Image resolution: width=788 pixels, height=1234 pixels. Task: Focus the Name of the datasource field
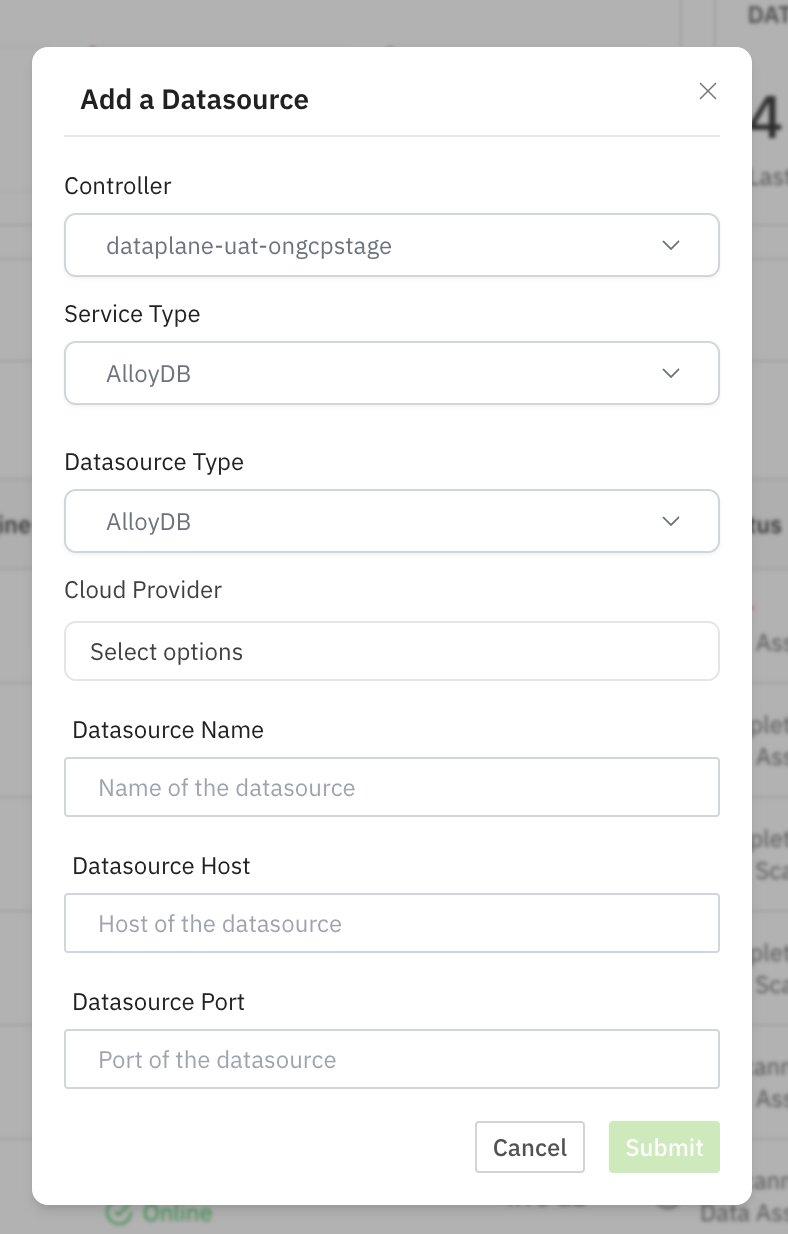(391, 787)
